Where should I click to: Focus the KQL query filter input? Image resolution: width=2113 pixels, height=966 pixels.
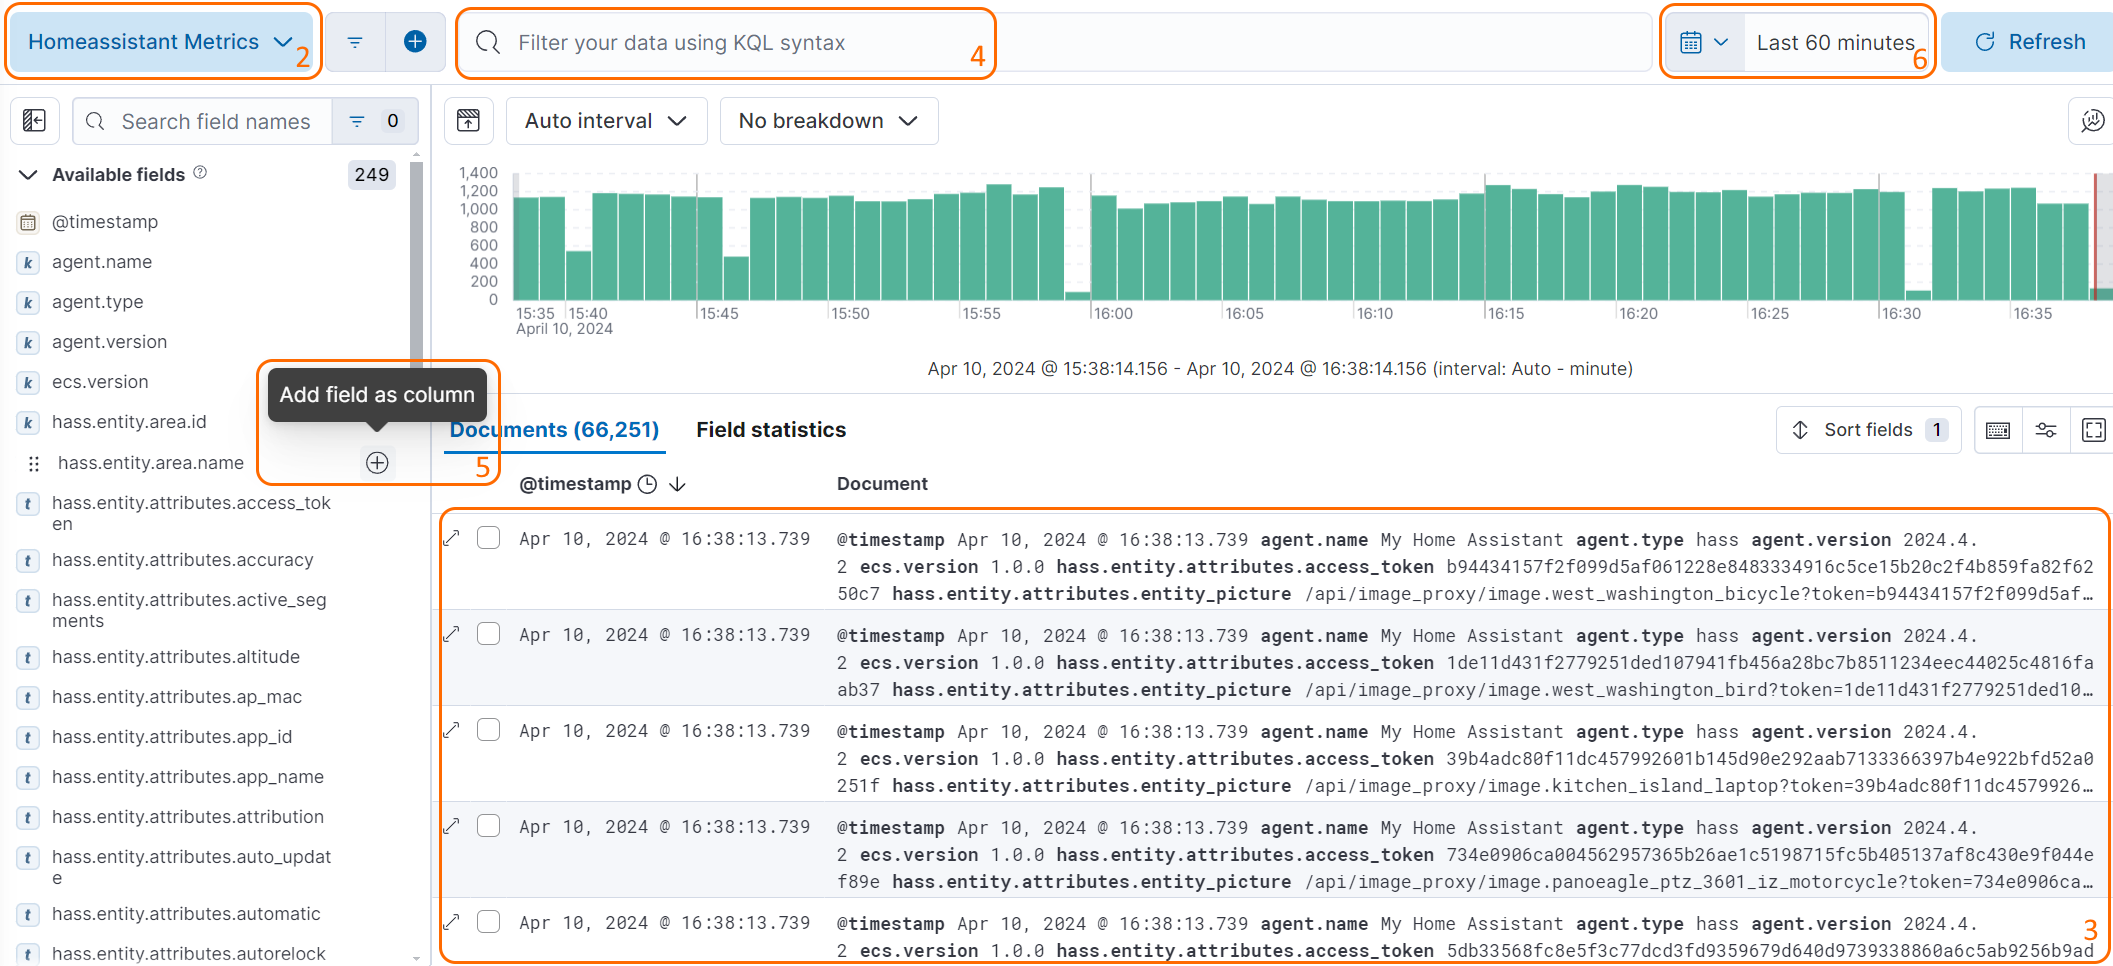[x=1055, y=42]
